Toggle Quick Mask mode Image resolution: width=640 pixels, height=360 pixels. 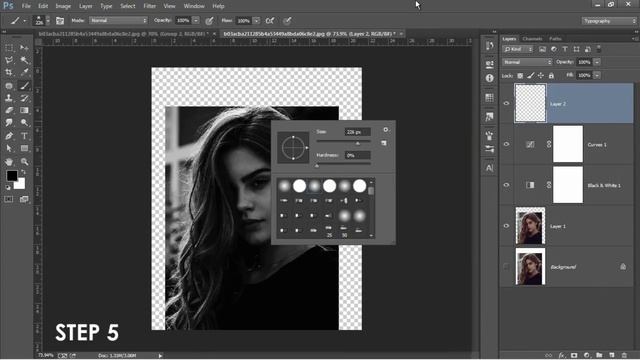point(9,199)
